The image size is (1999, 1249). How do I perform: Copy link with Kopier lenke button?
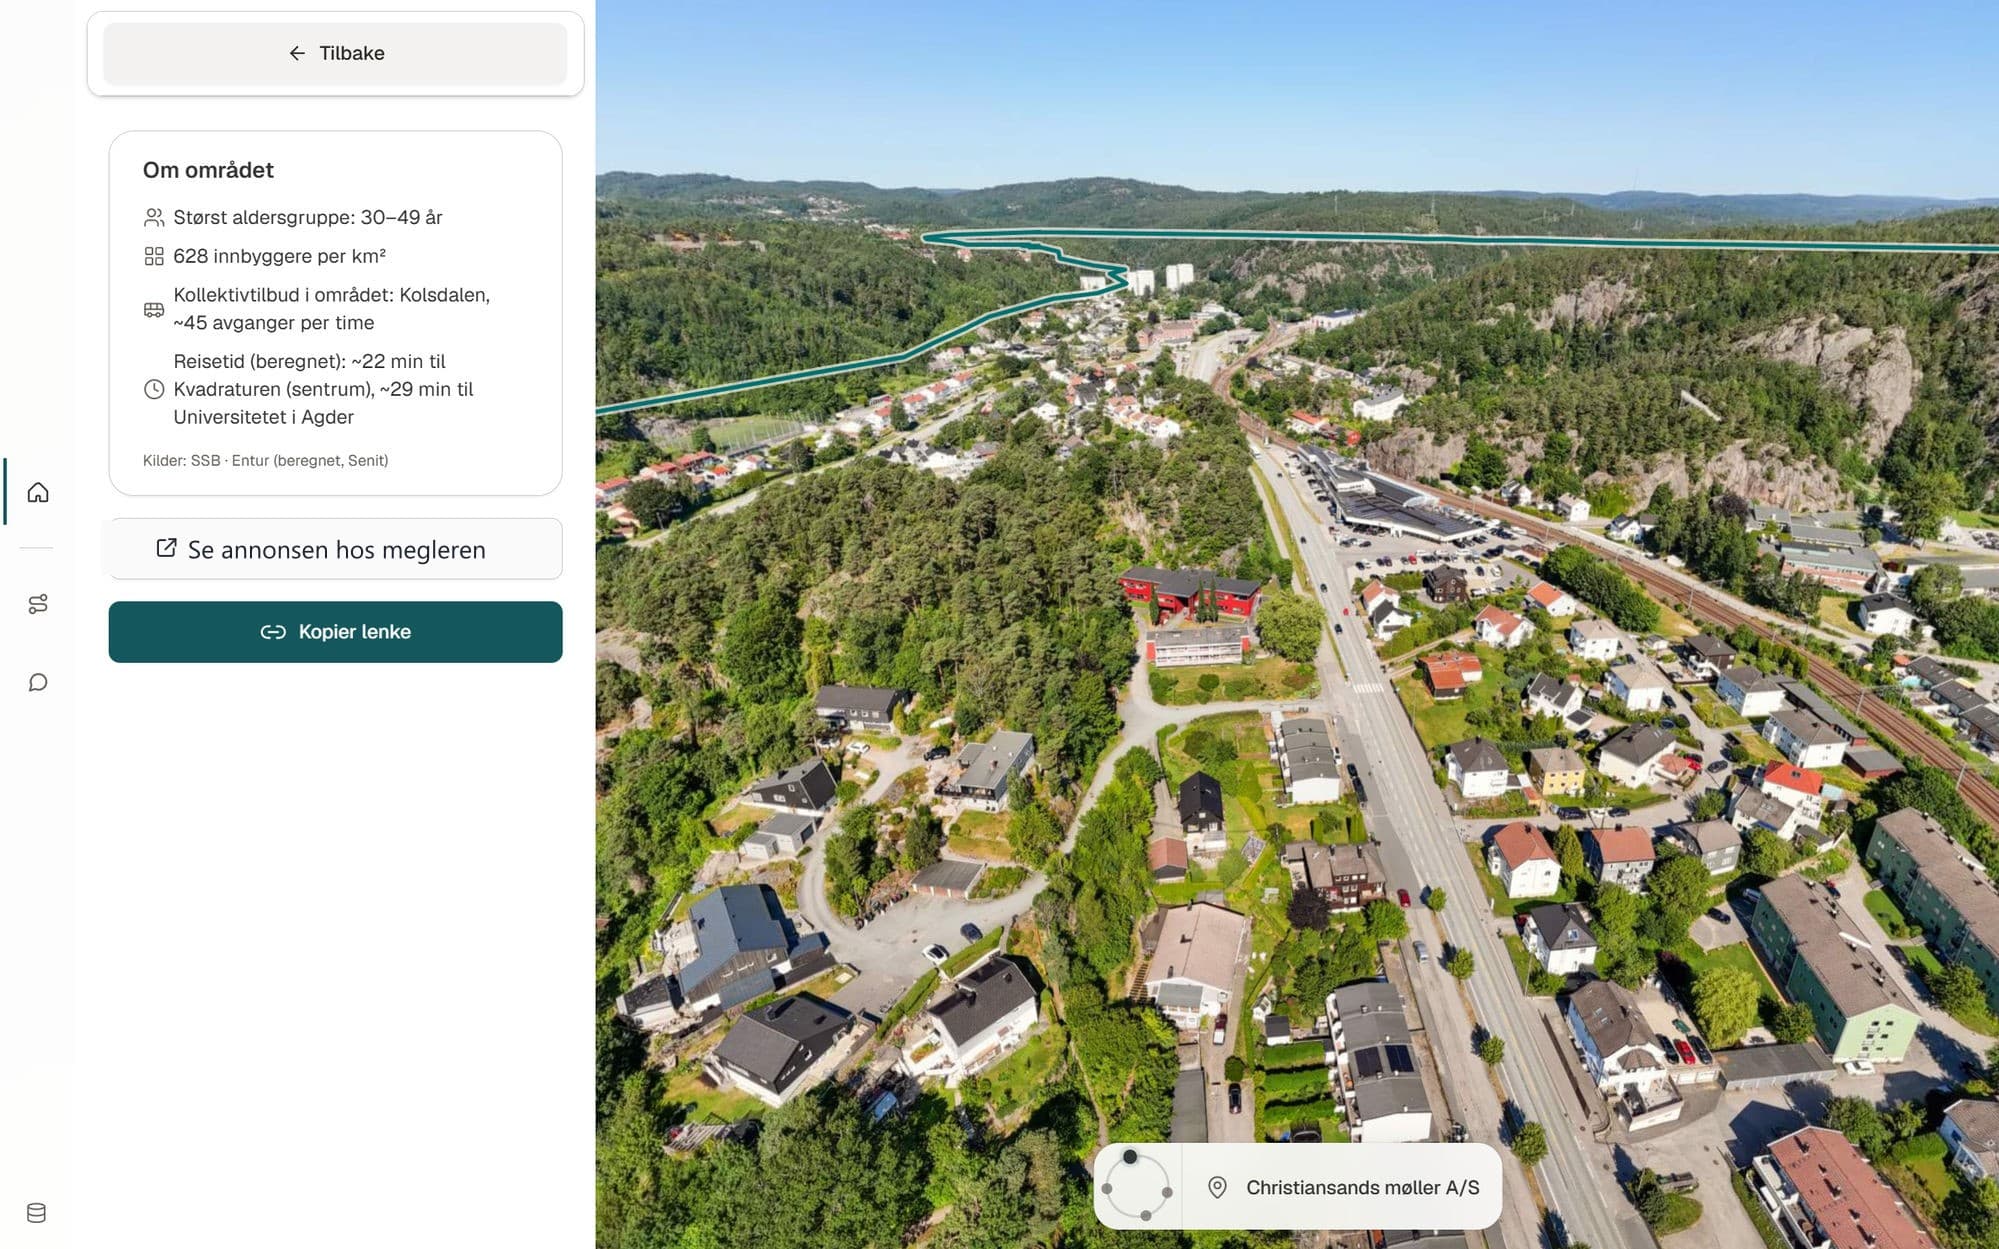335,632
